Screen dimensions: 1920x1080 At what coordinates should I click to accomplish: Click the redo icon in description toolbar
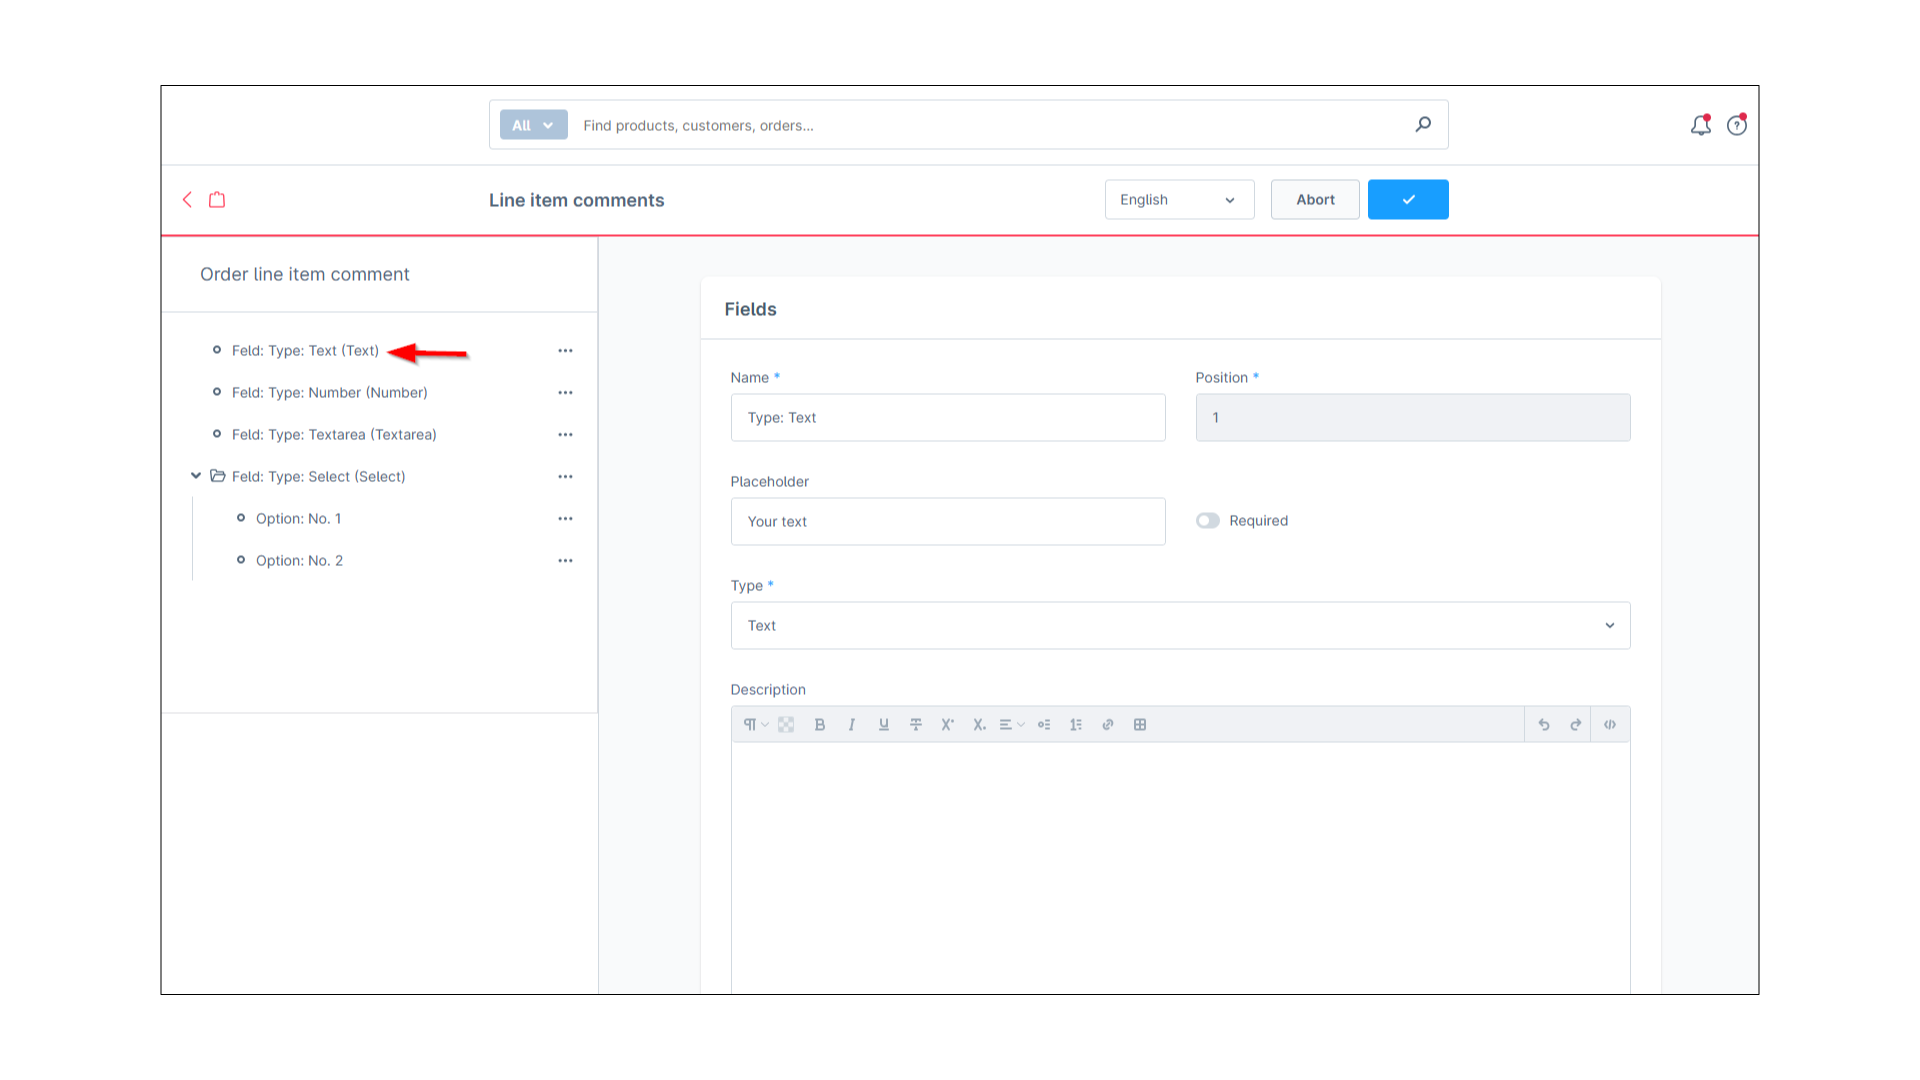tap(1576, 723)
